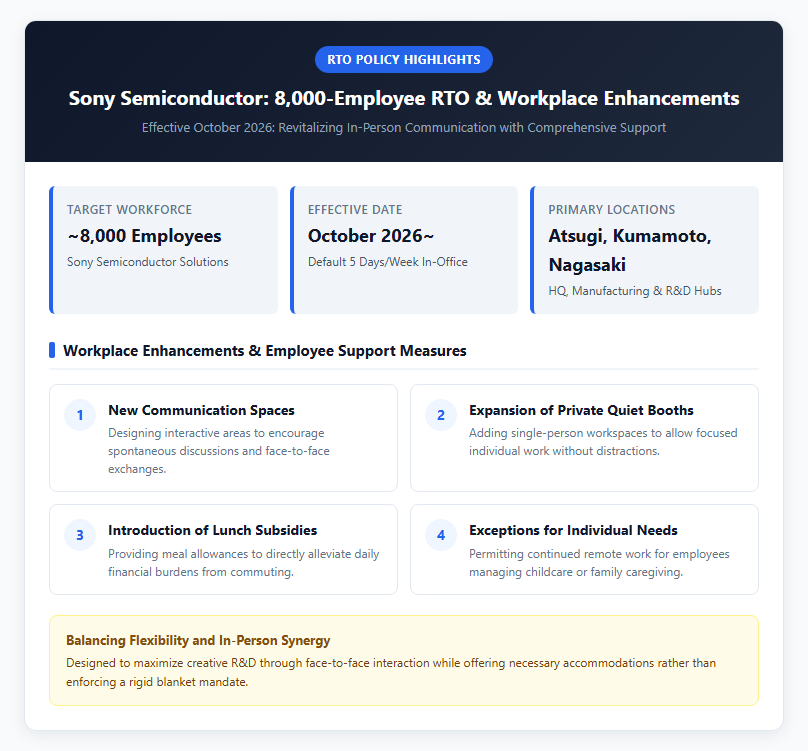This screenshot has width=808, height=751.
Task: Select the description starting "Permitting continued remote work"
Action: [x=599, y=563]
